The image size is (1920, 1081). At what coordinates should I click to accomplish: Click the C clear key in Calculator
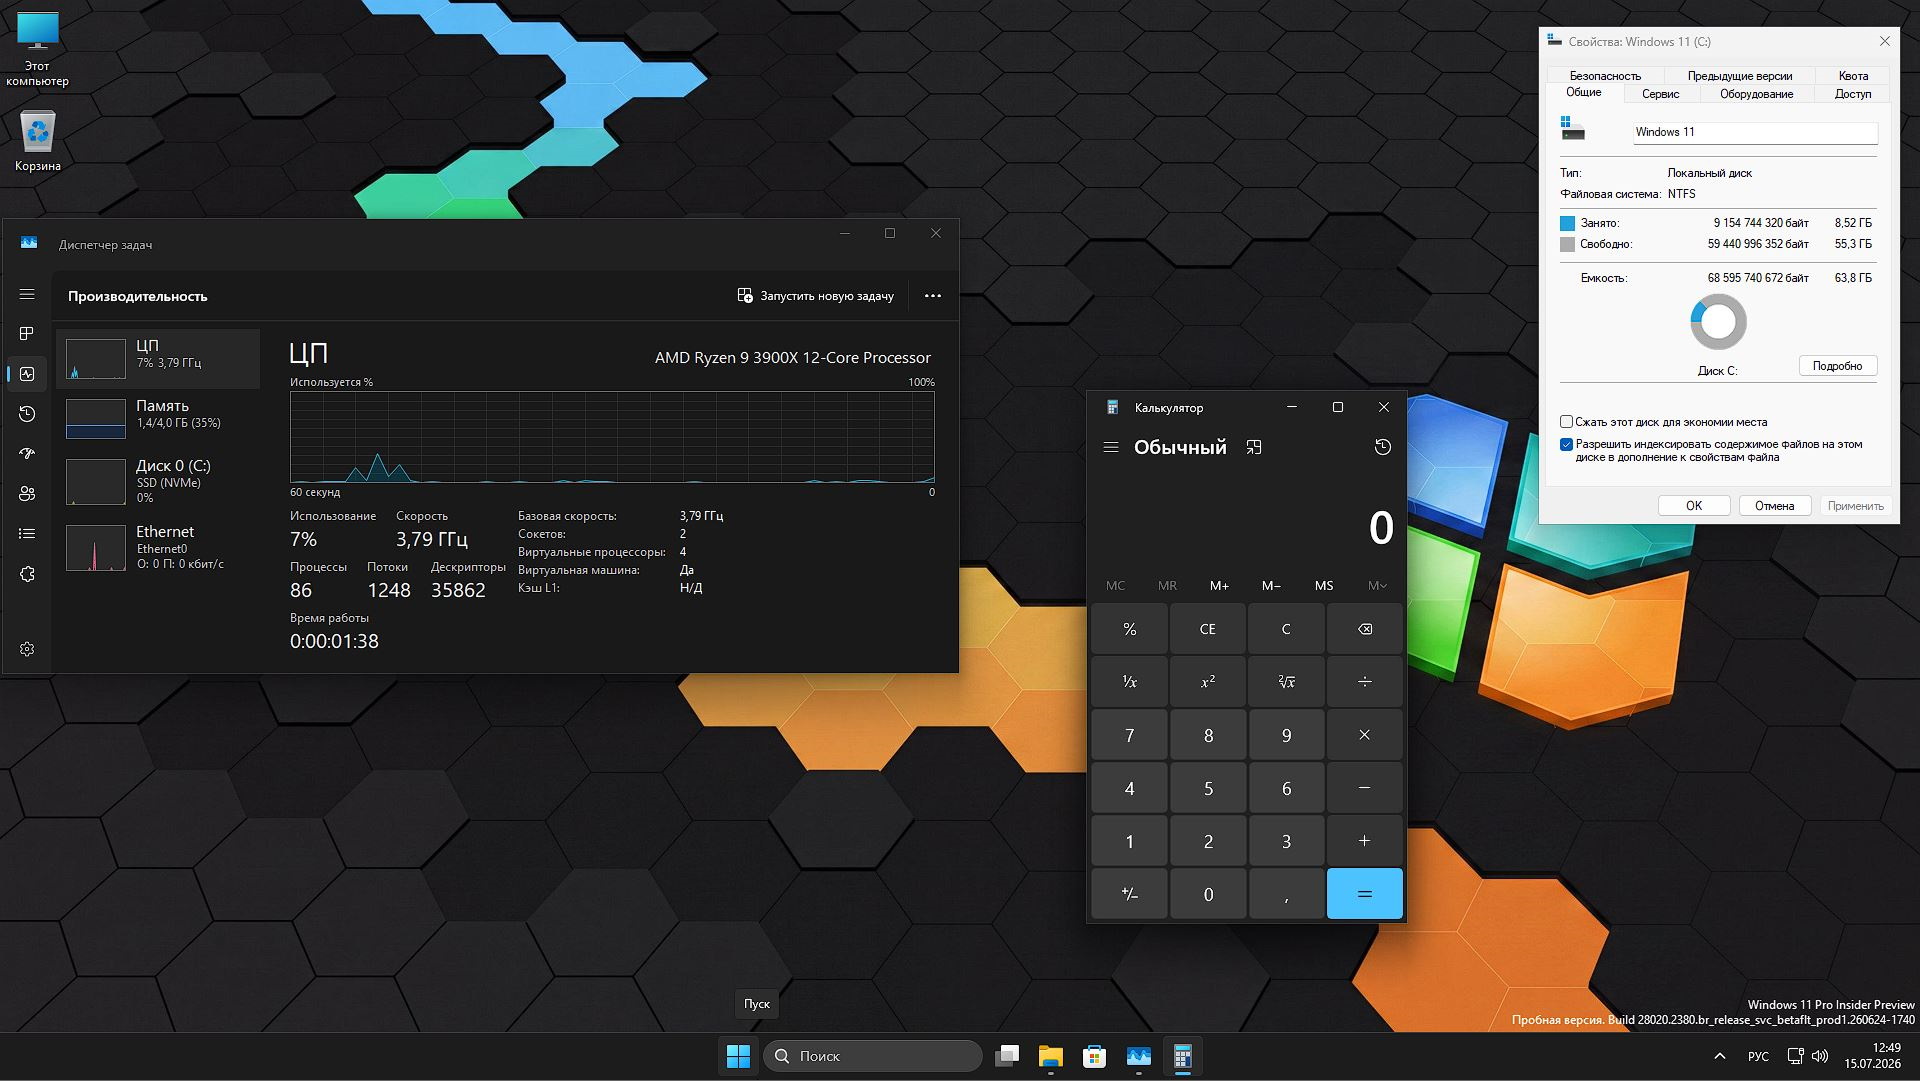(1286, 629)
